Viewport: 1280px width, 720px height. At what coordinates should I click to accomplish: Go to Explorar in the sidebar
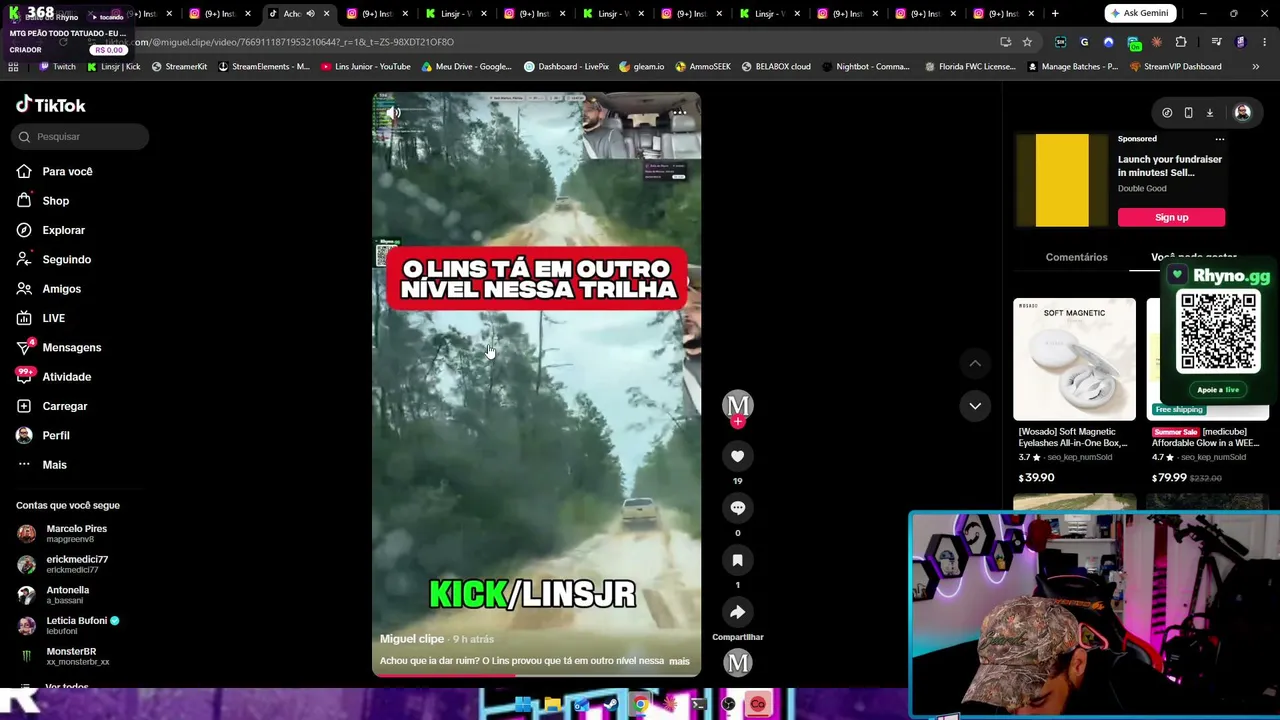pos(51,230)
